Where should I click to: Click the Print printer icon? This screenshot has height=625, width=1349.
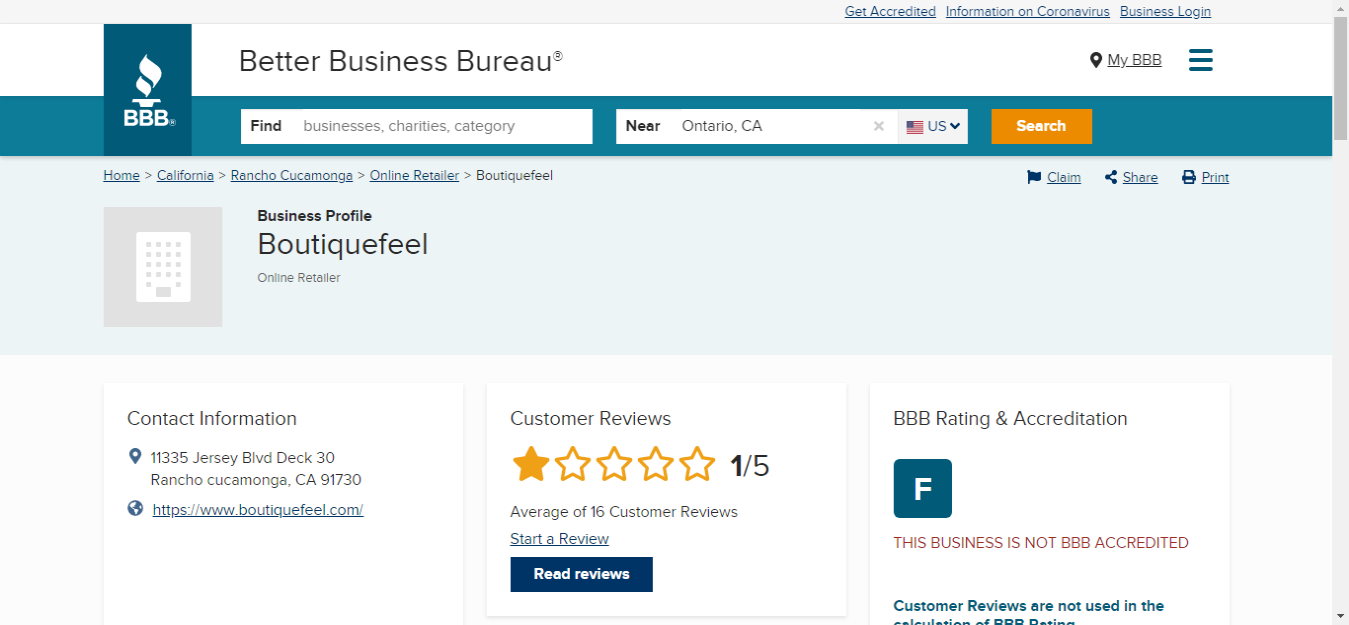(1189, 177)
